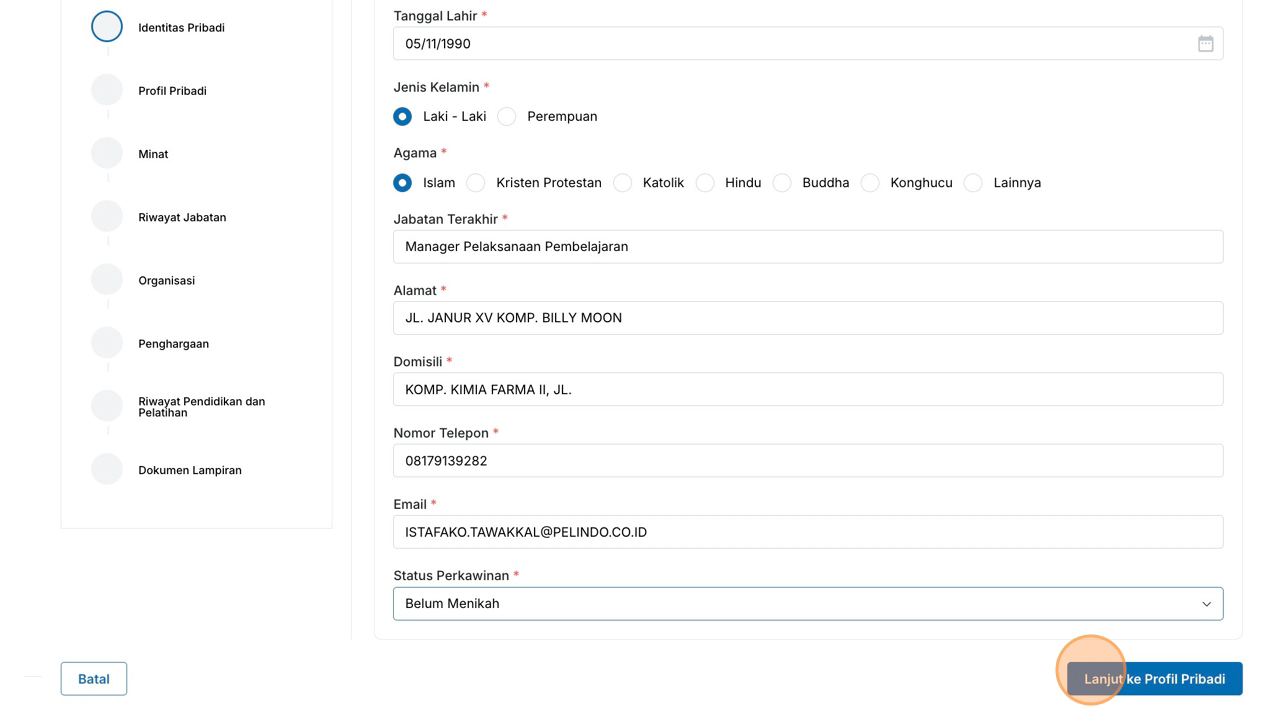
Task: Choose Kristen Protestan religion option
Action: (476, 183)
